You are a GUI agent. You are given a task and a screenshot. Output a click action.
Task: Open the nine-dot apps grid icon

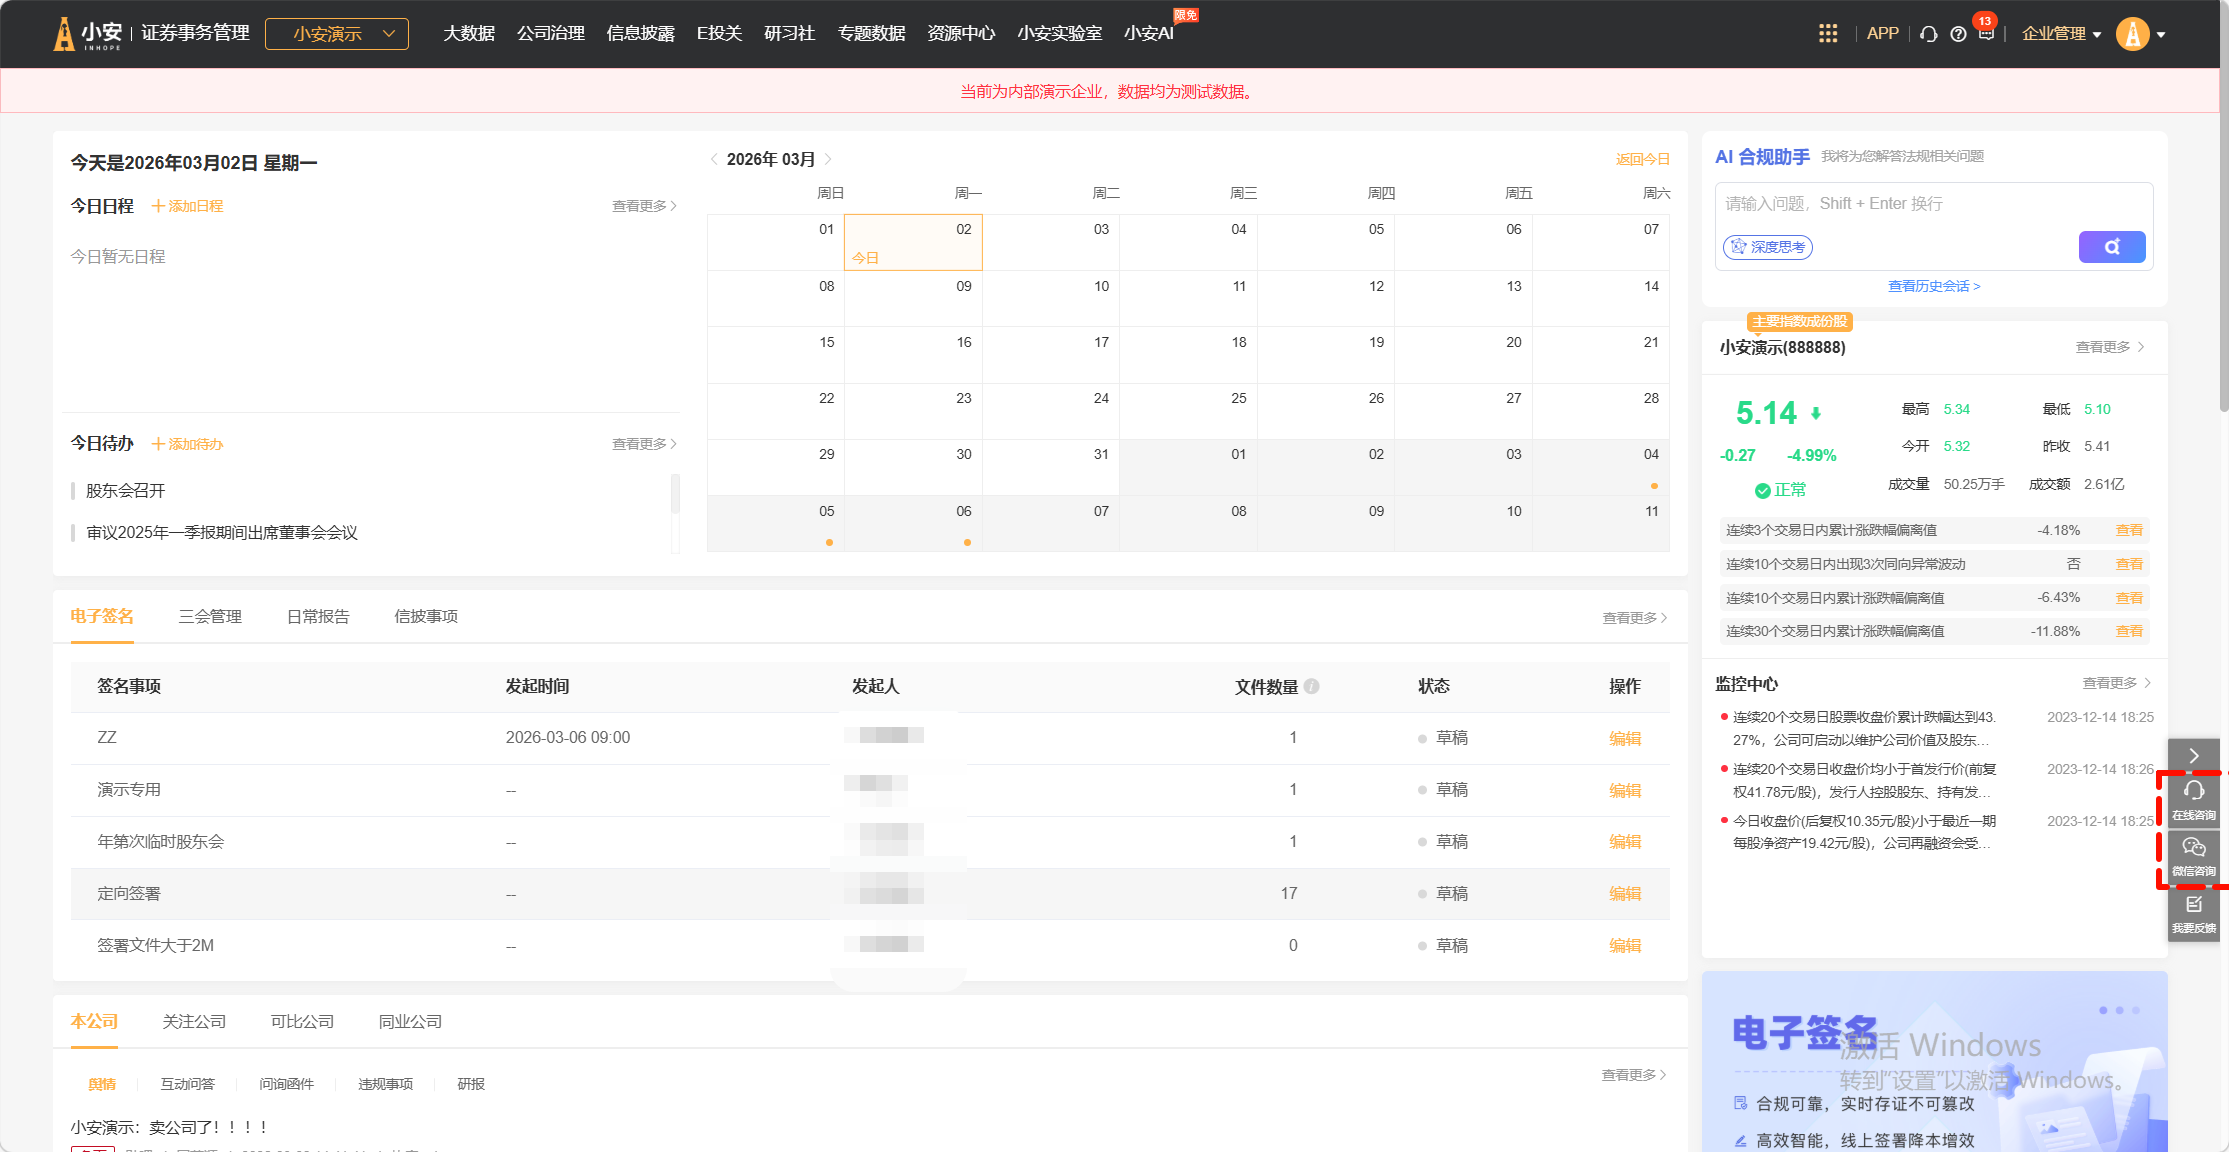1828,34
